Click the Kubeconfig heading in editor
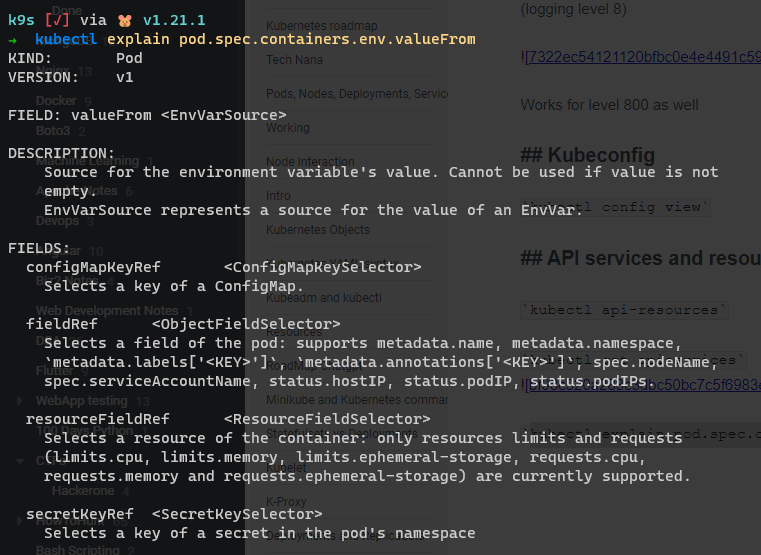This screenshot has width=761, height=555. [x=588, y=155]
